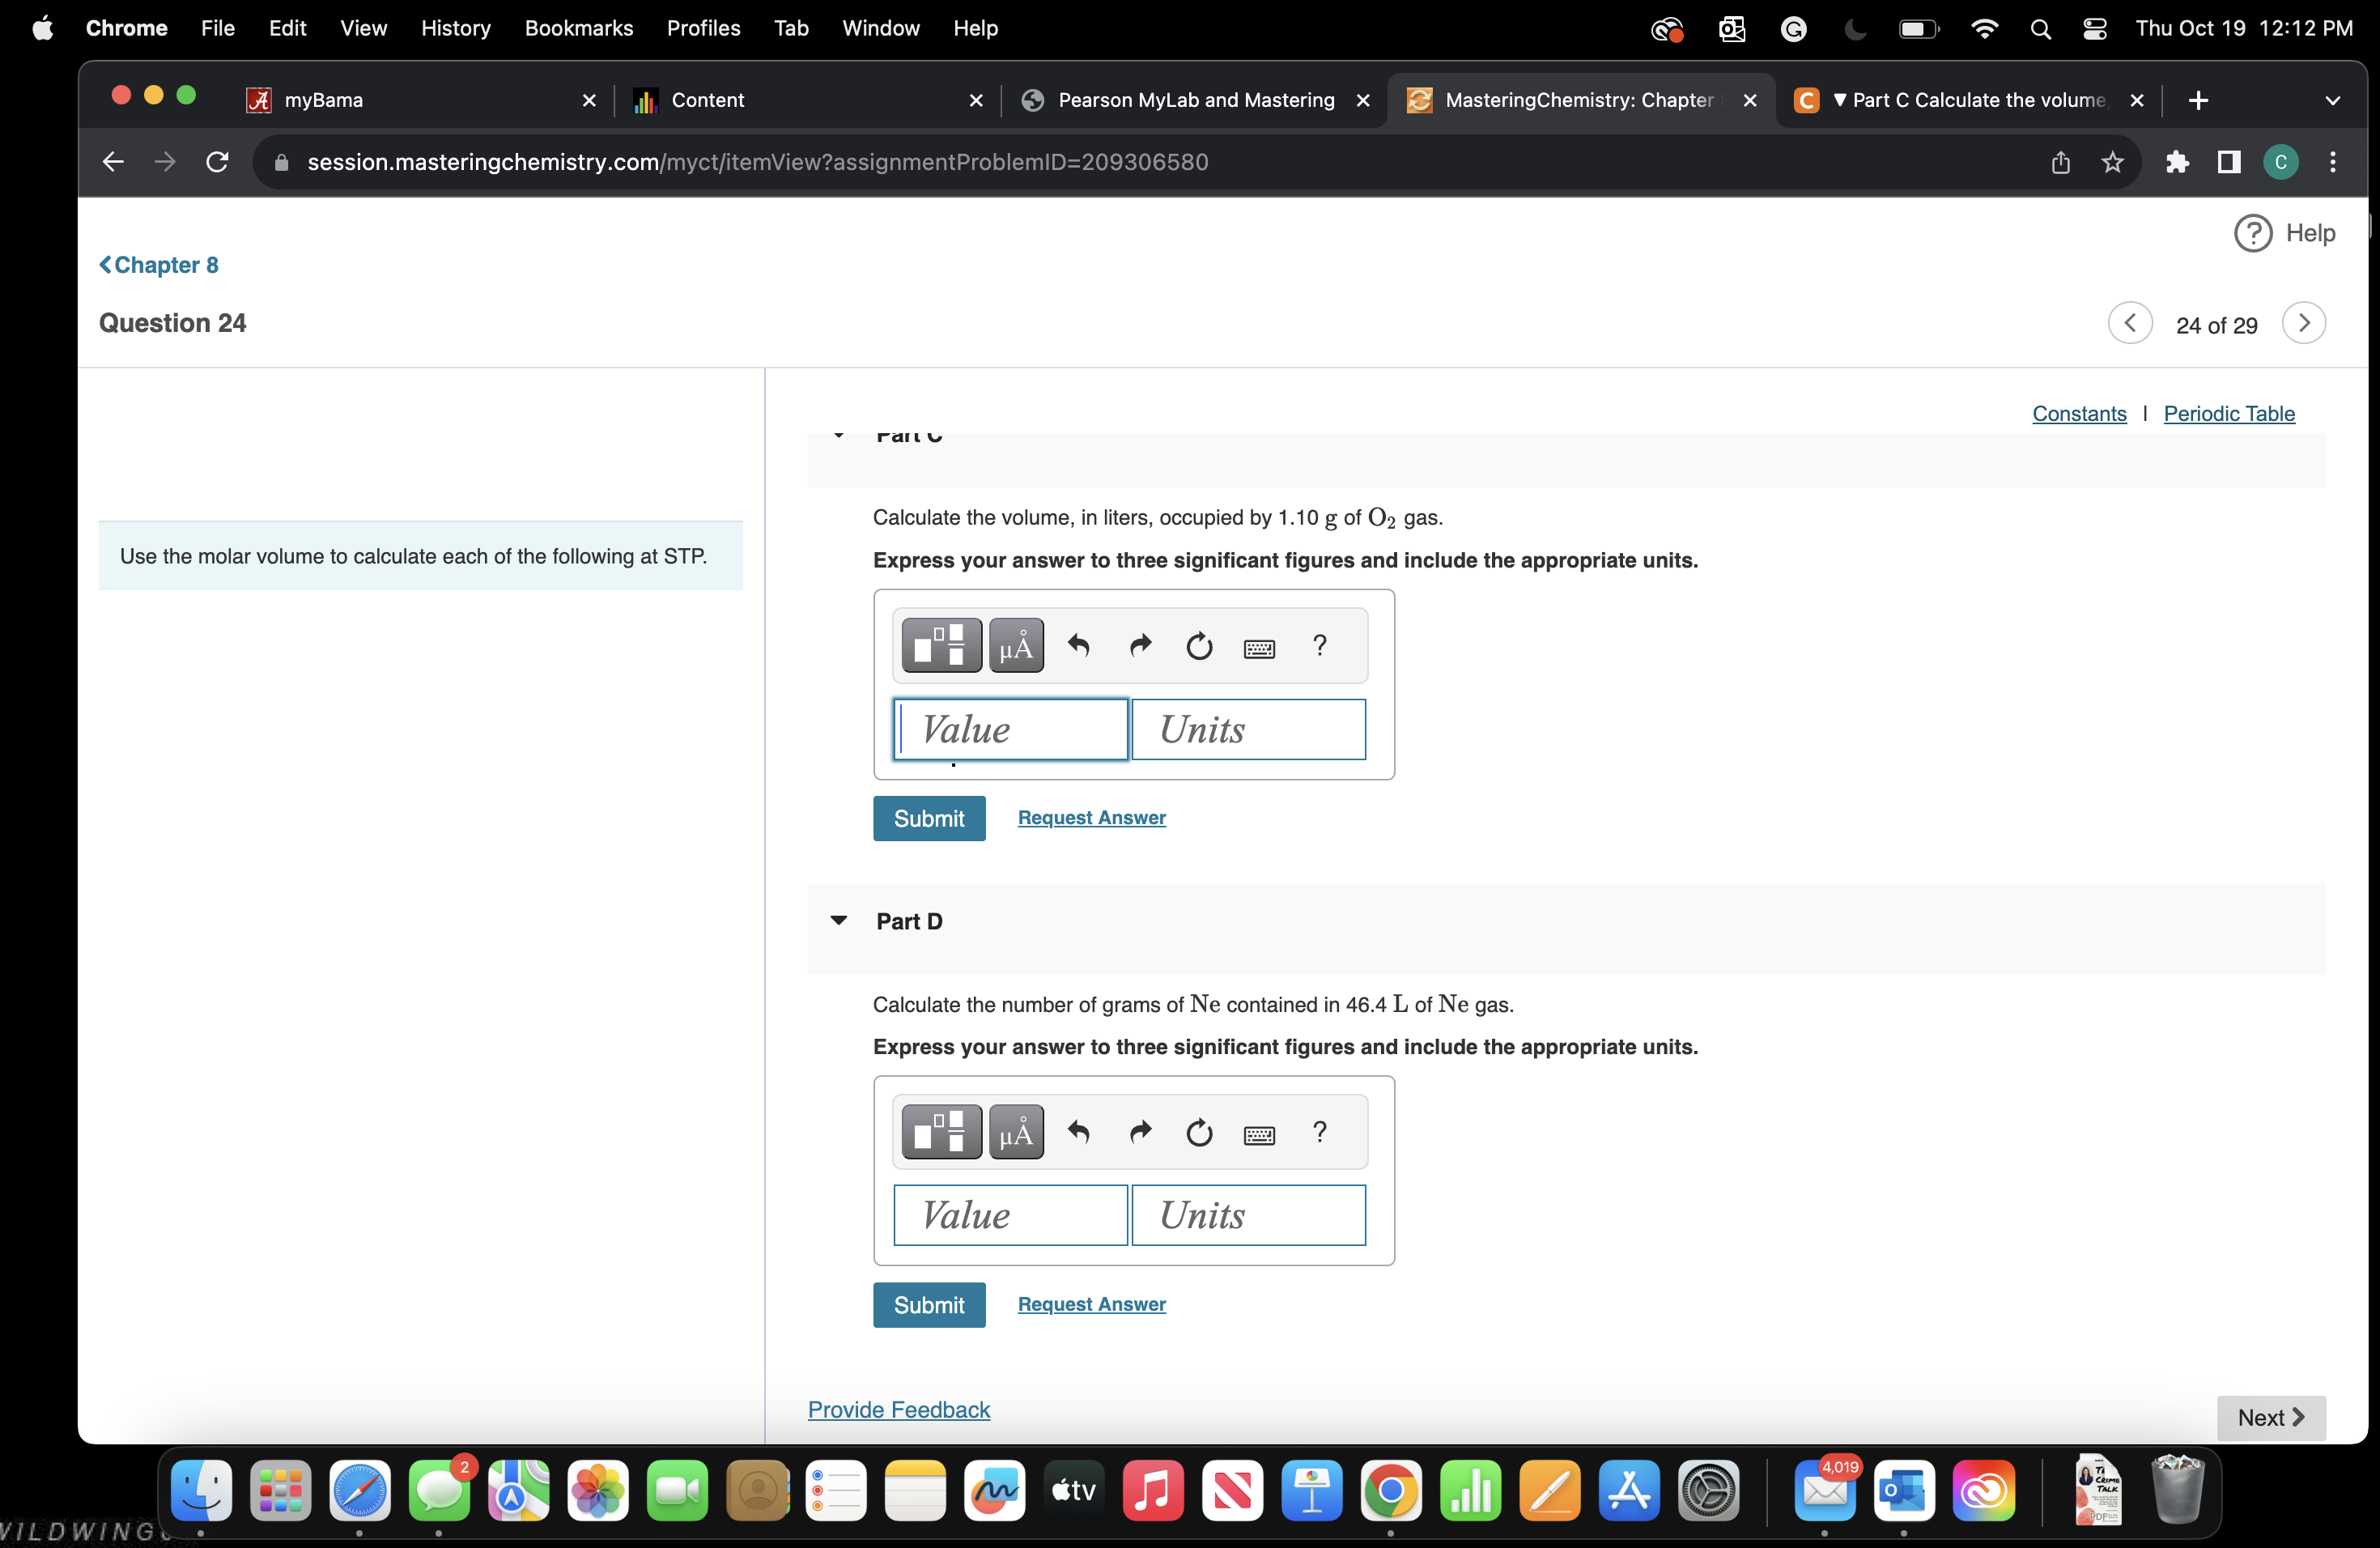This screenshot has width=2380, height=1548.
Task: Open the tab search dropdown arrow
Action: (2332, 100)
